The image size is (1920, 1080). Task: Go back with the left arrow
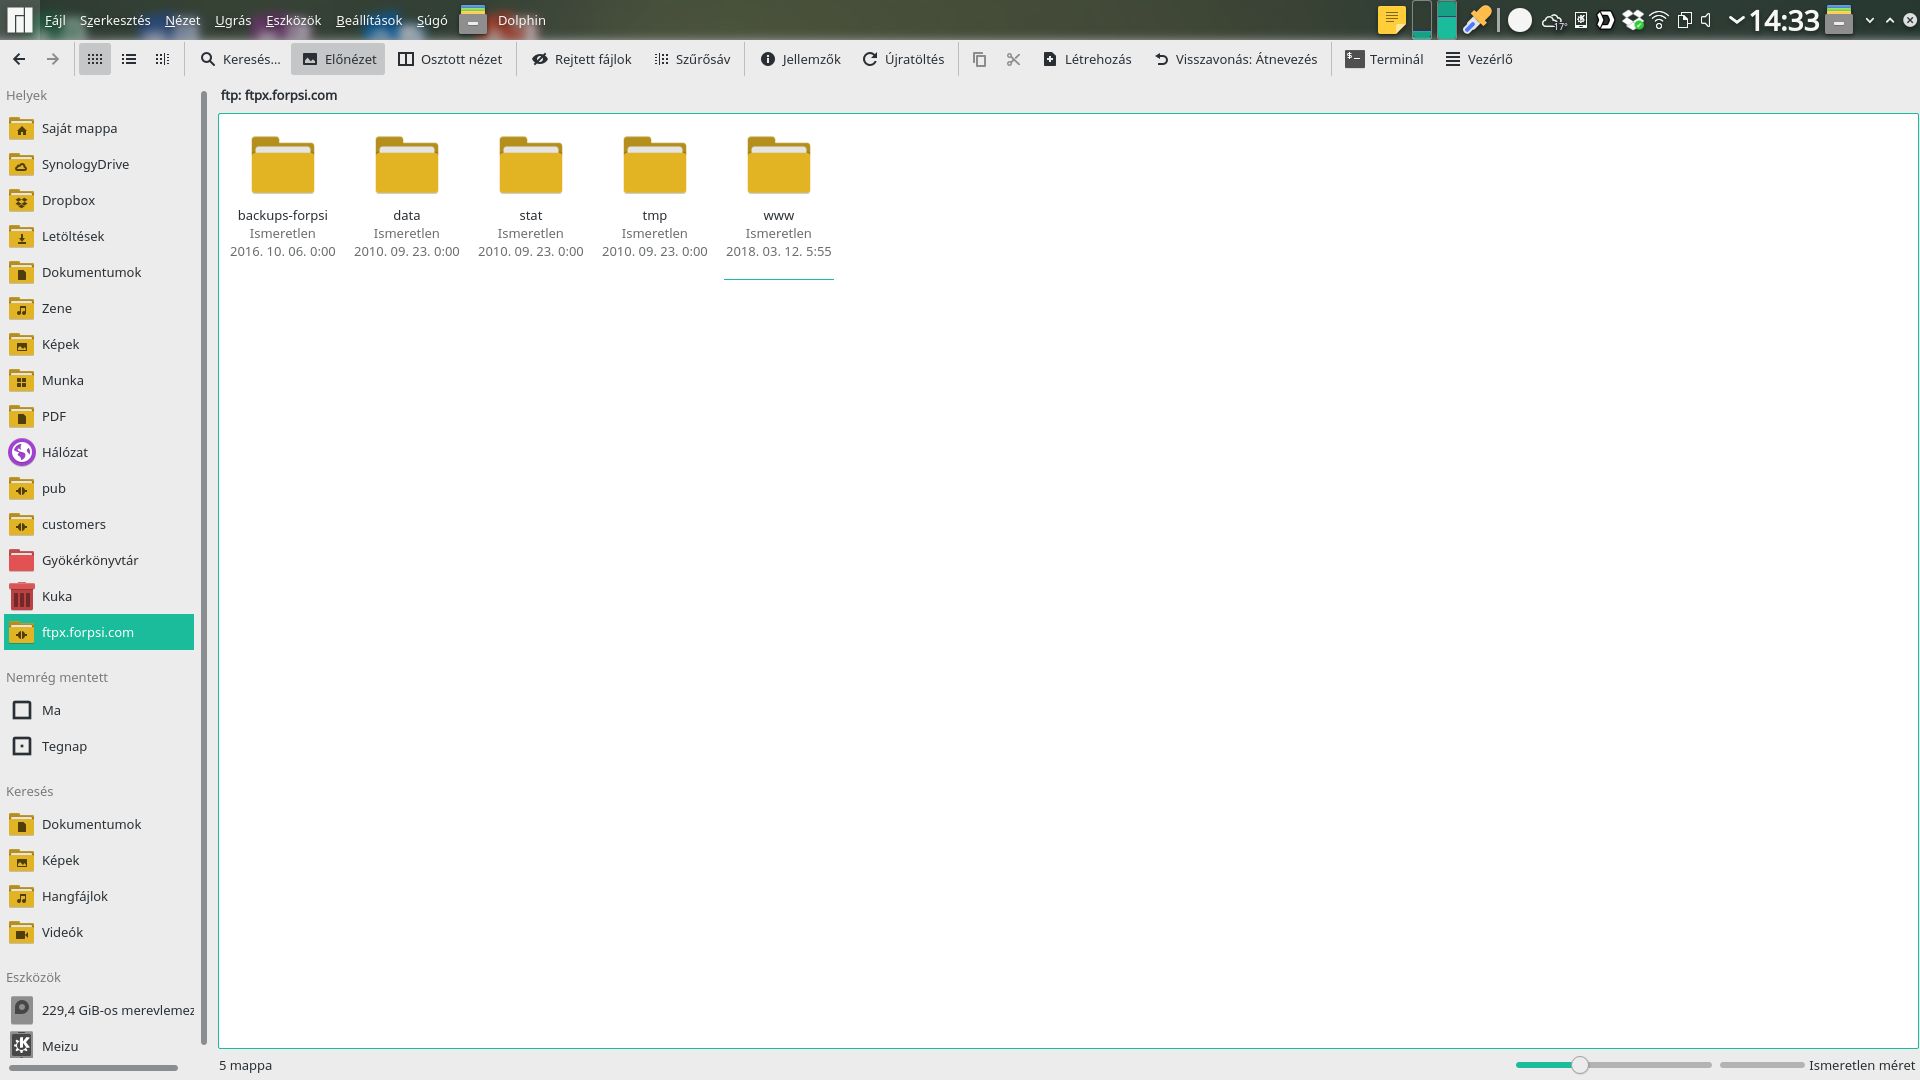19,59
